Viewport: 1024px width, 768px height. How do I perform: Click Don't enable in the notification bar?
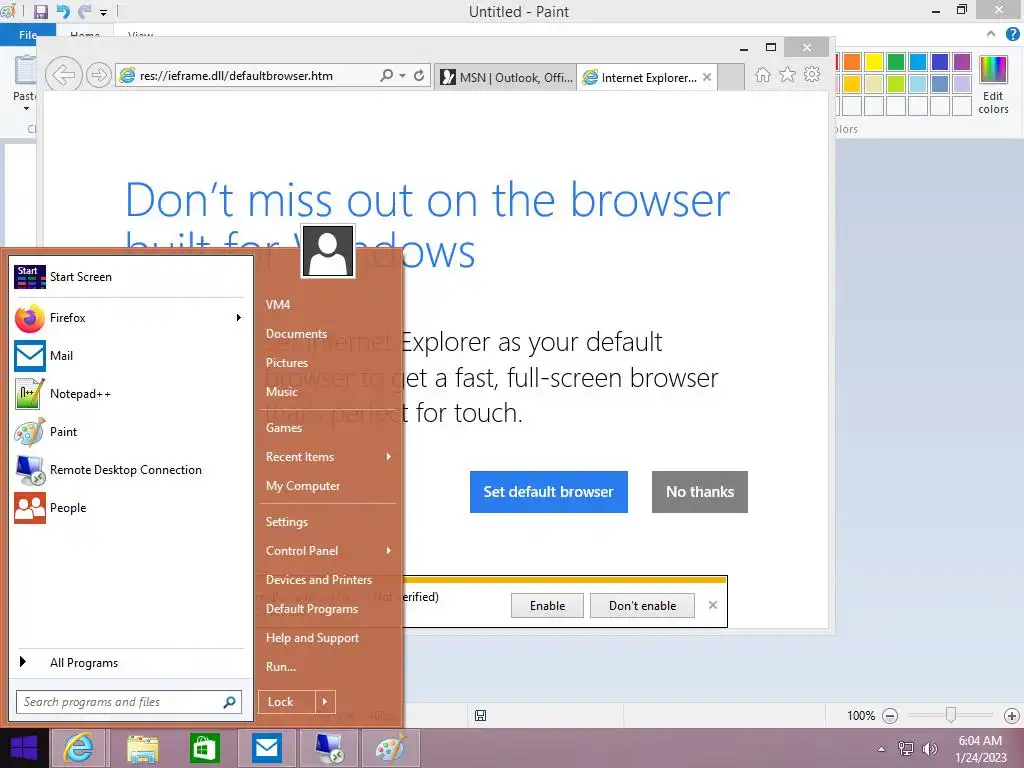click(642, 605)
